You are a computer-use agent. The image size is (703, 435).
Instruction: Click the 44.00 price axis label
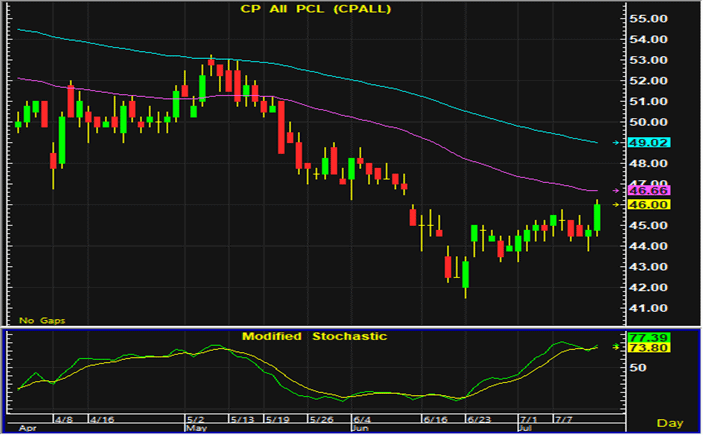pyautogui.click(x=648, y=246)
